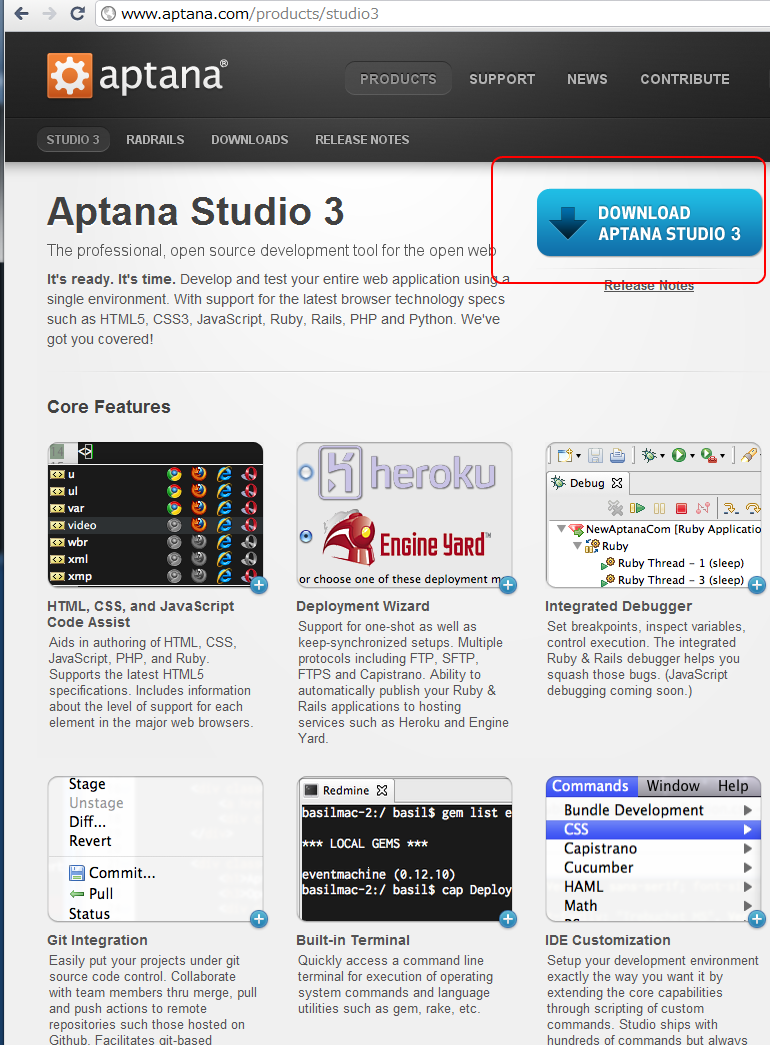Click the Pull item in Git thumbnail
Viewport: 770px width, 1045px height.
(x=91, y=894)
